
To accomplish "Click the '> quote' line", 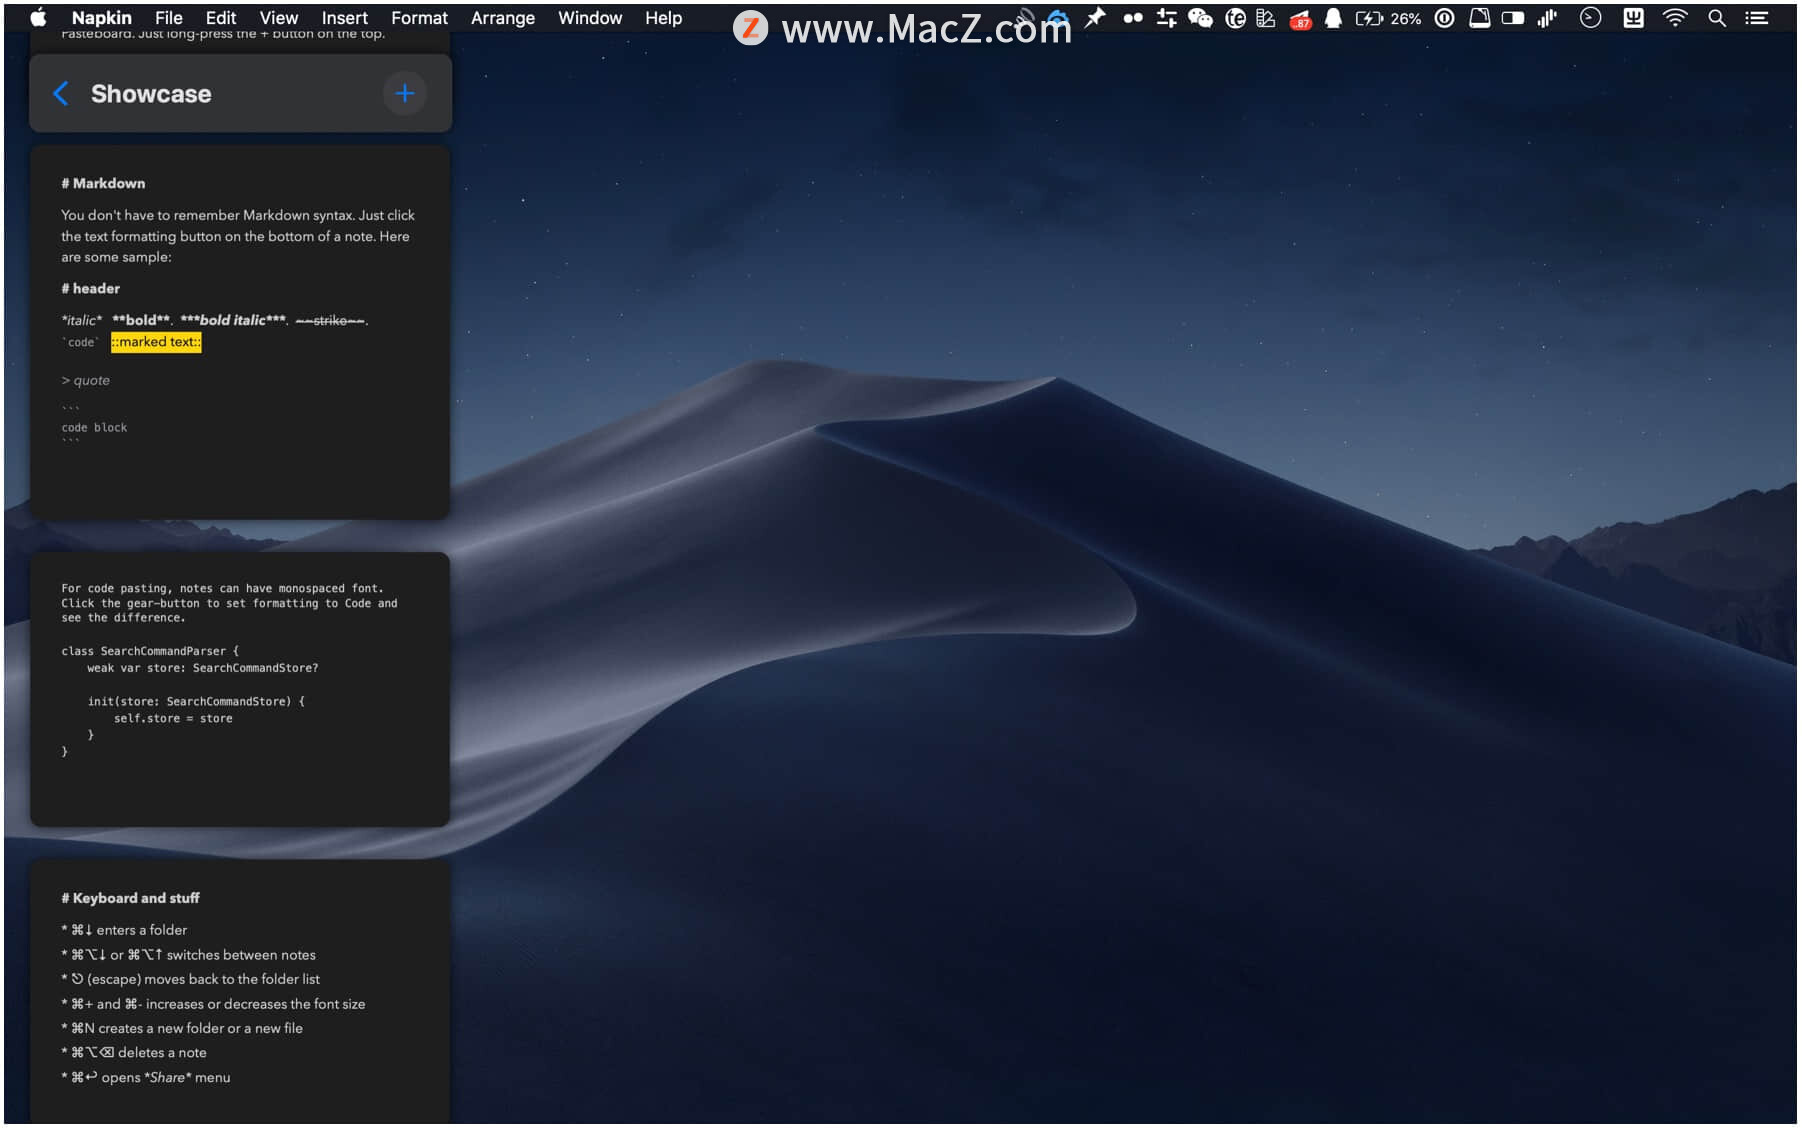I will click(86, 380).
